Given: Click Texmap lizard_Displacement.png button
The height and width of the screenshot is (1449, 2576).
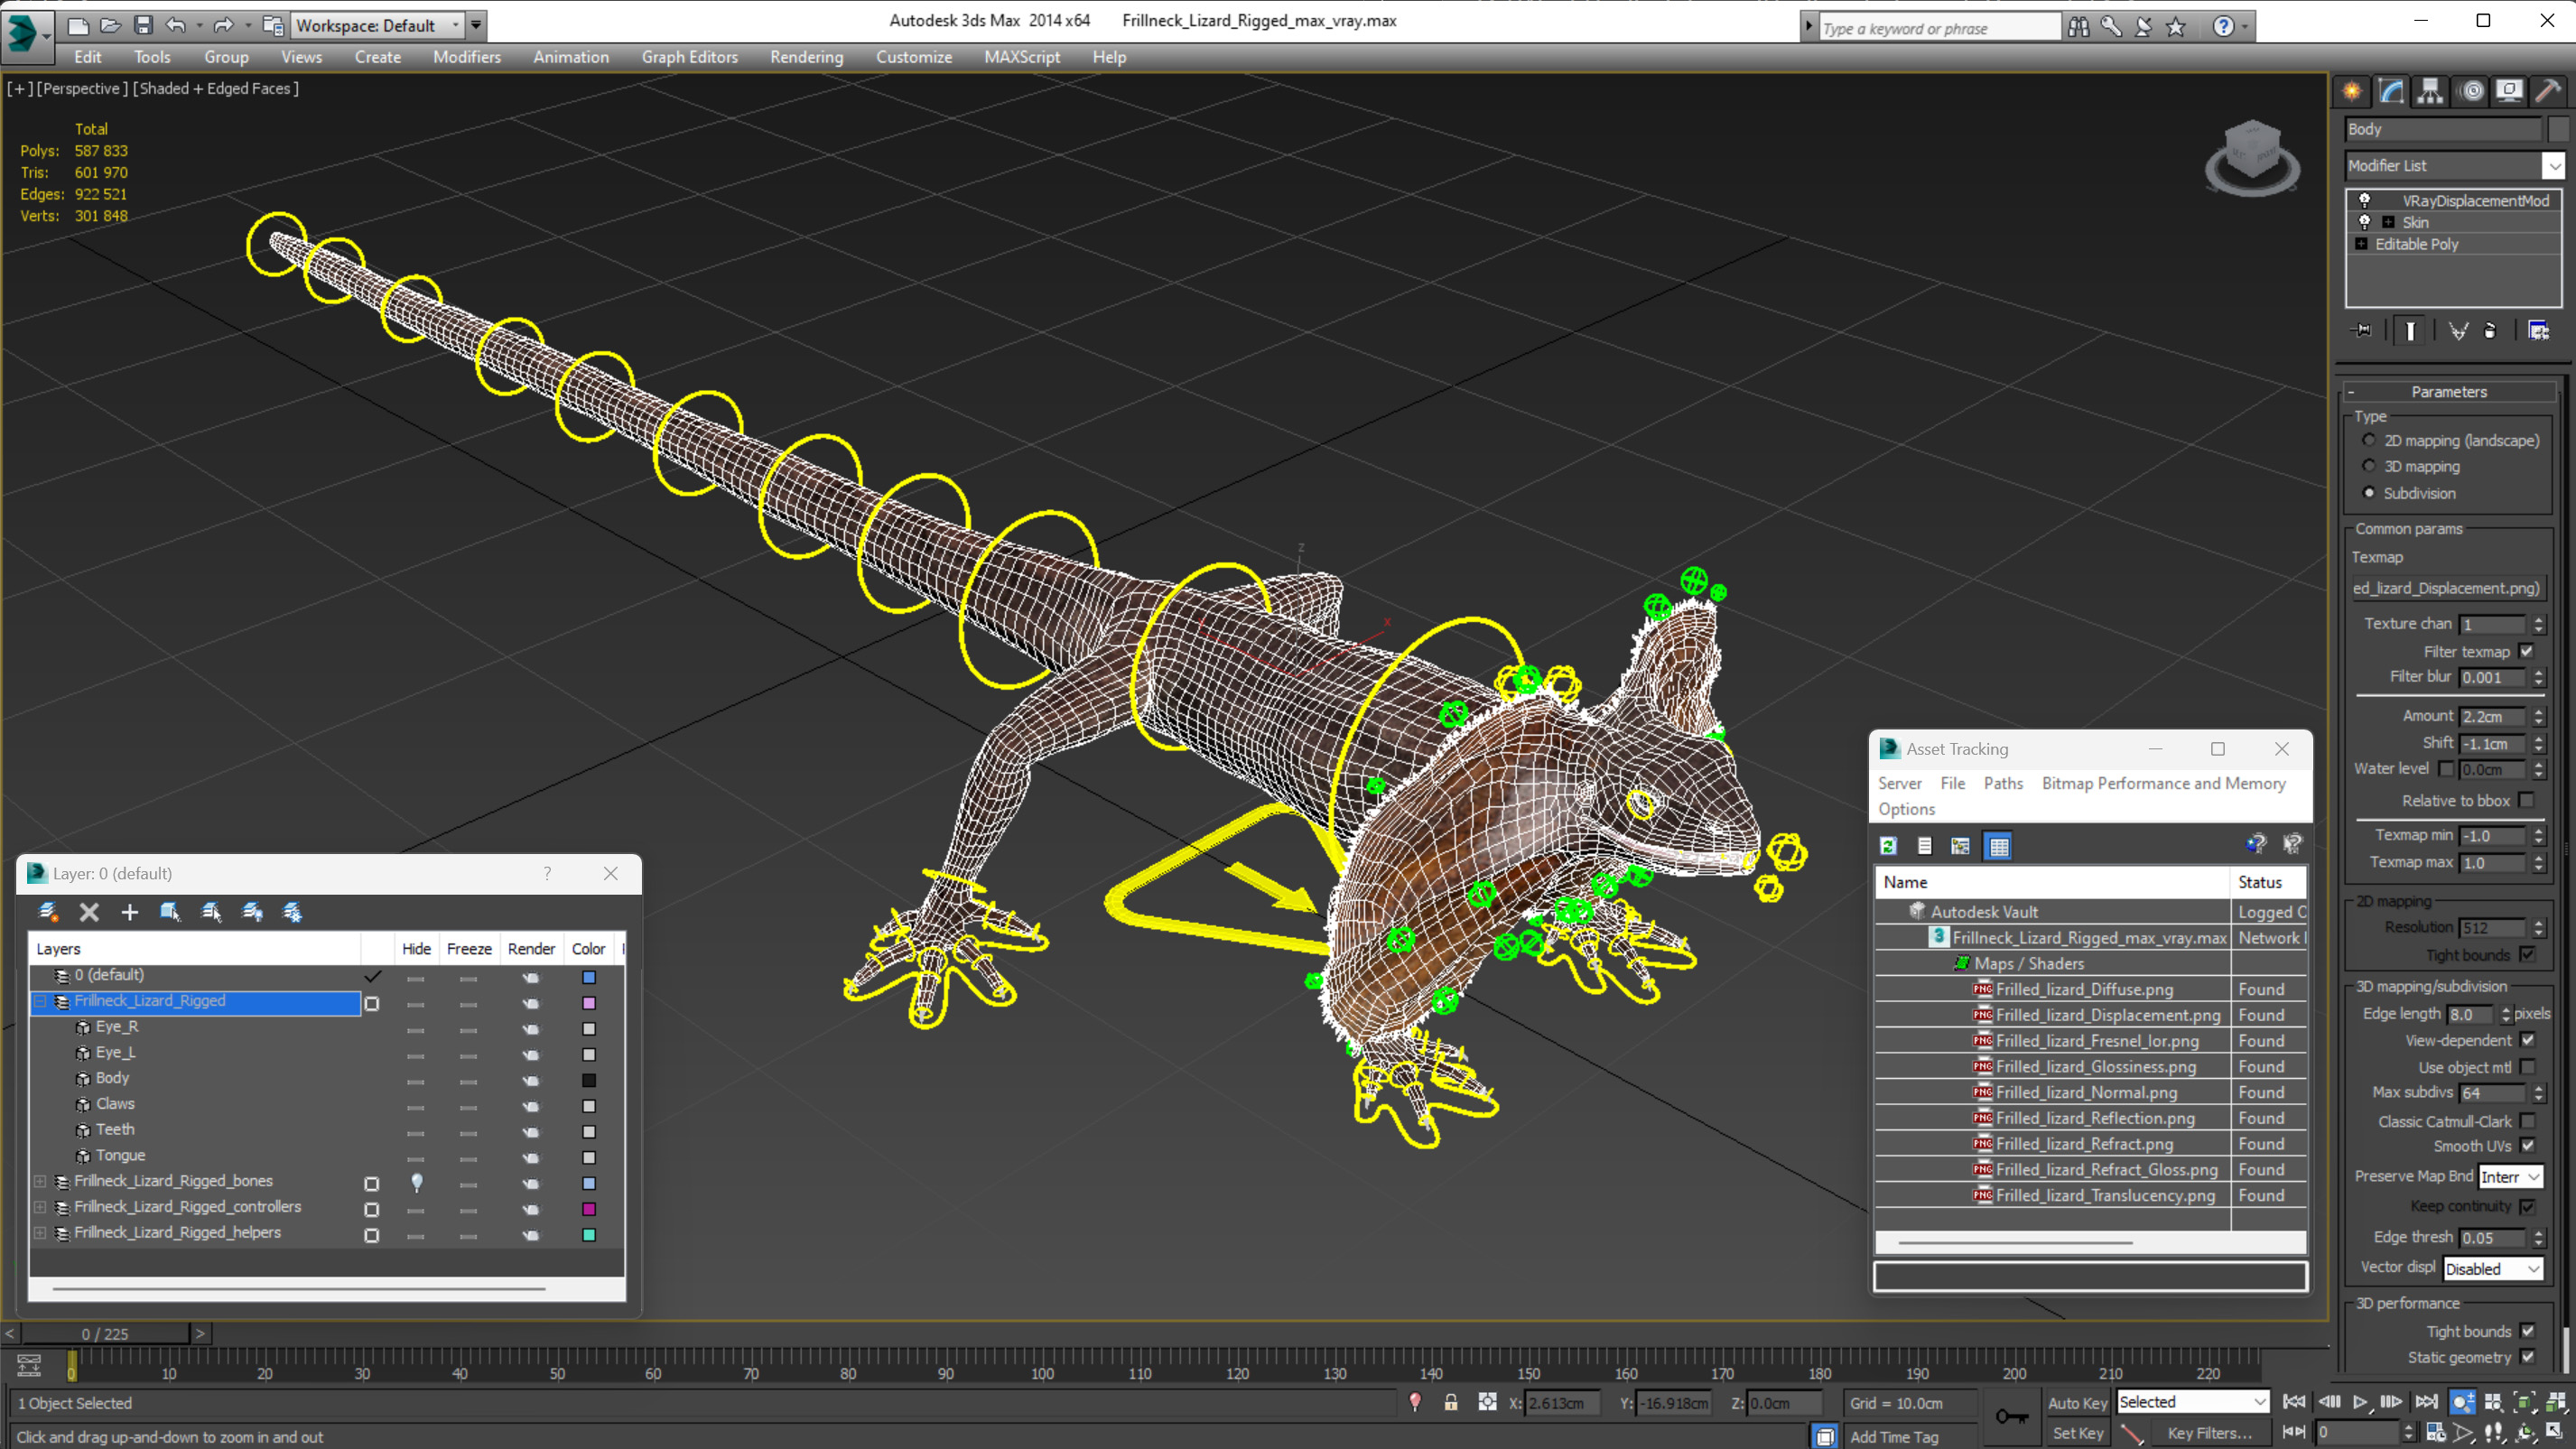Looking at the screenshot, I should point(2446,588).
